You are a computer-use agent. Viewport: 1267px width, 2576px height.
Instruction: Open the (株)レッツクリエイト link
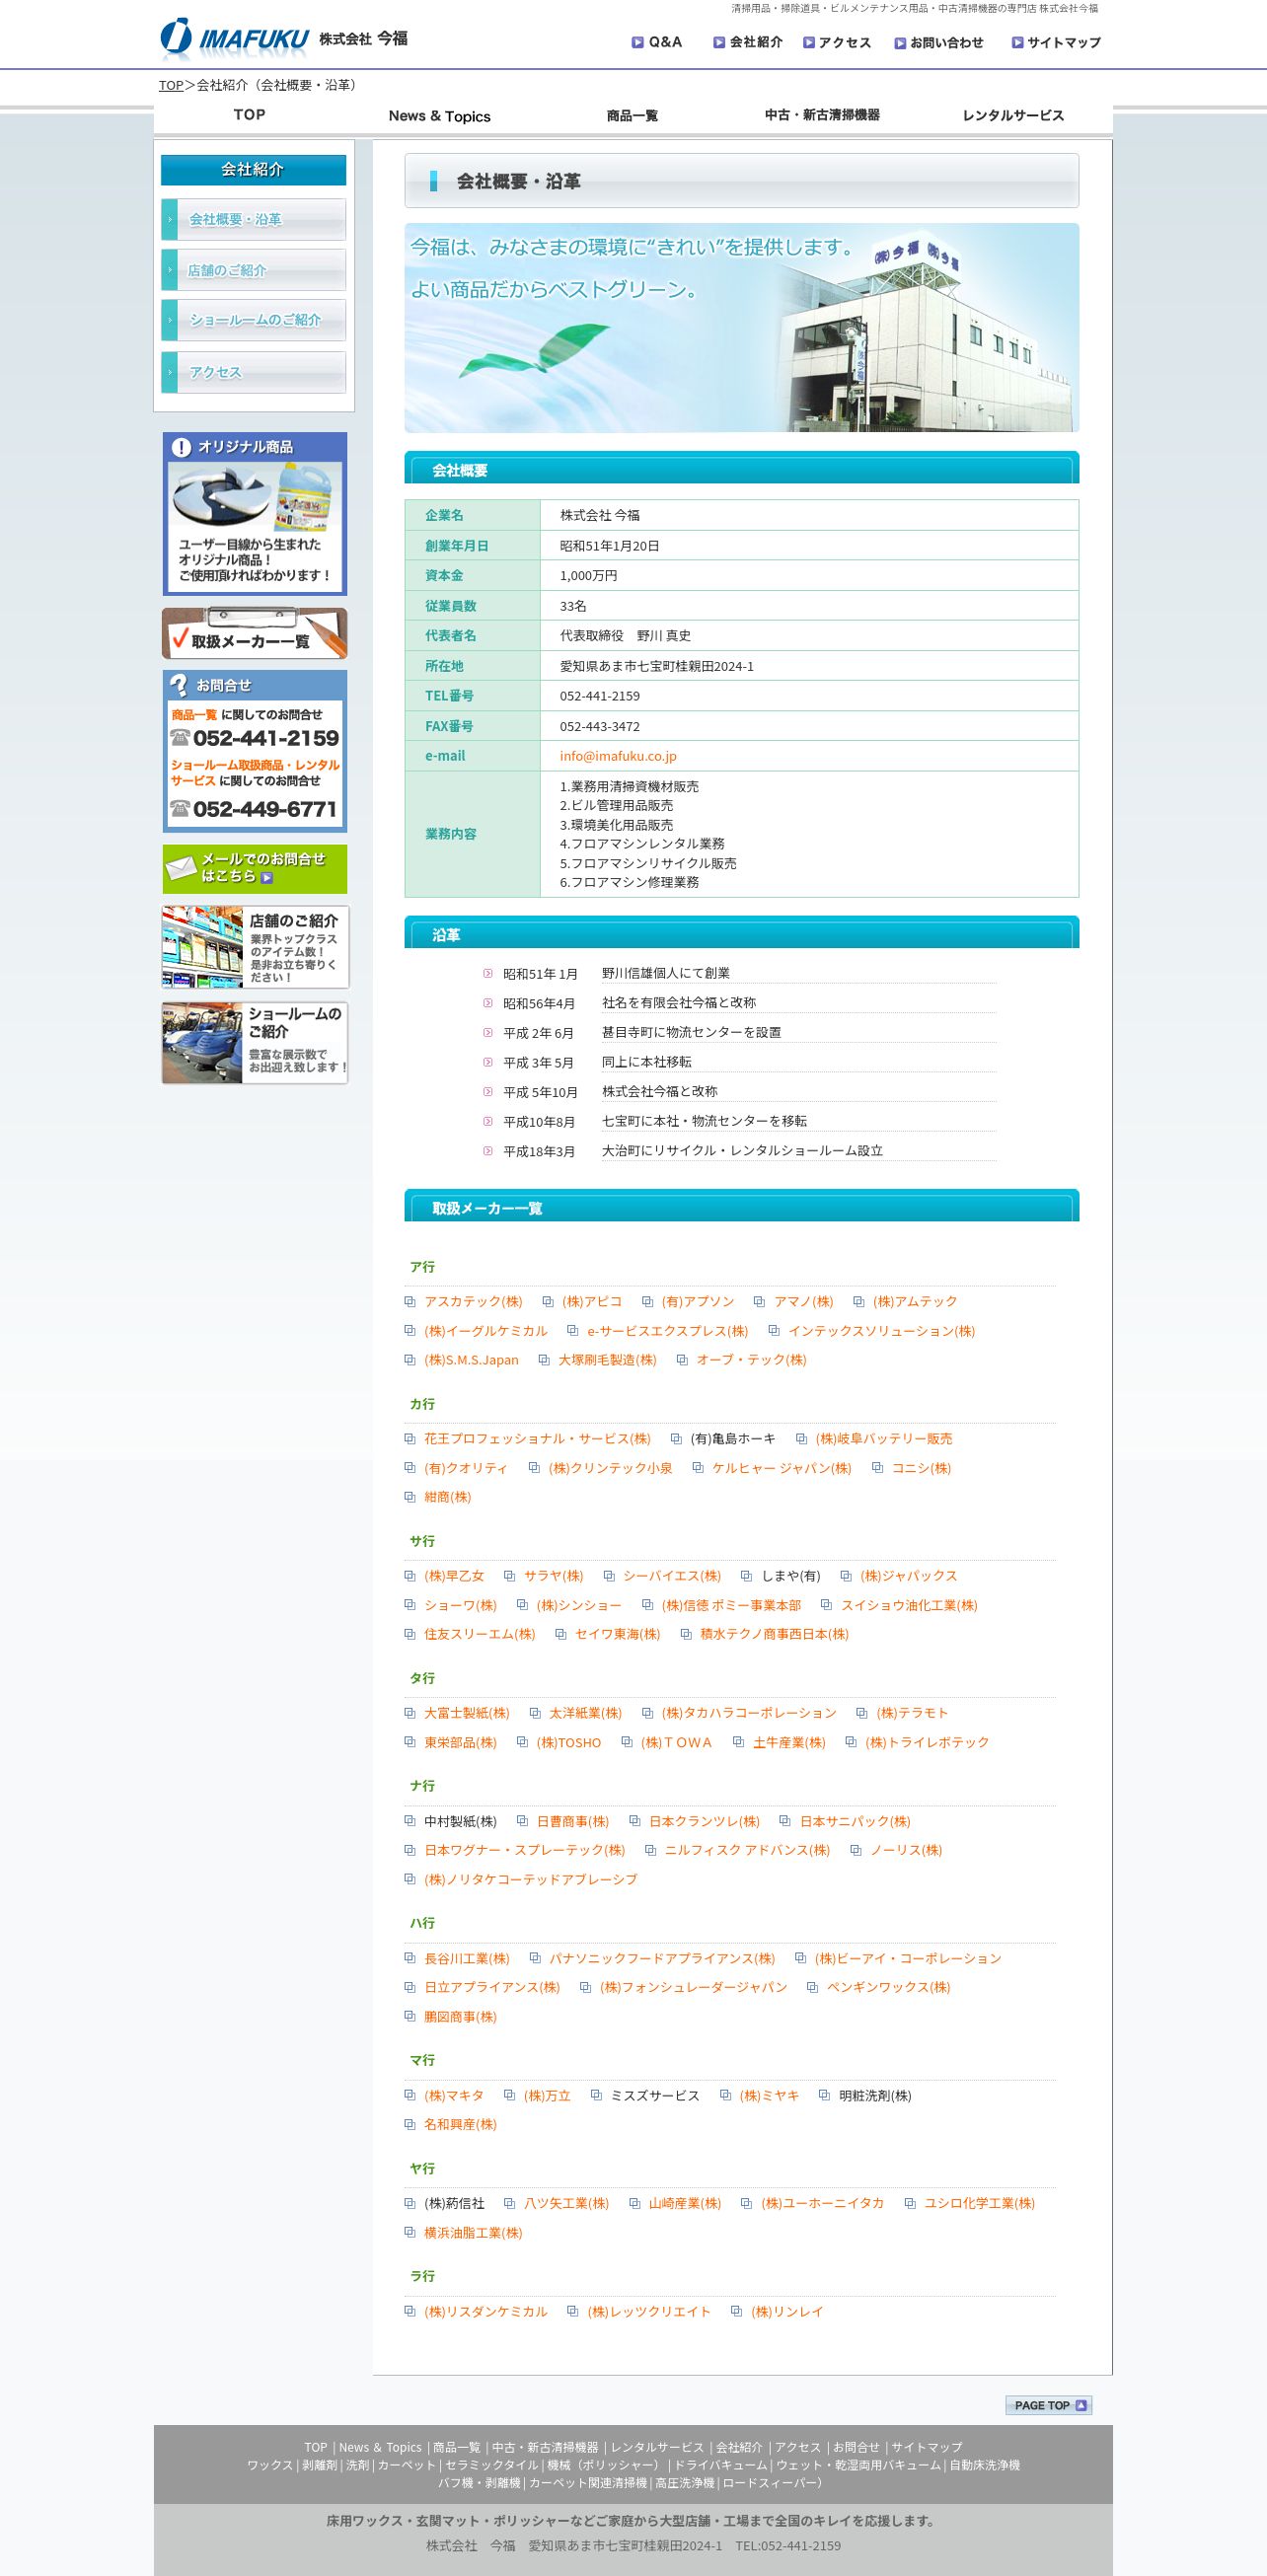coord(649,2311)
